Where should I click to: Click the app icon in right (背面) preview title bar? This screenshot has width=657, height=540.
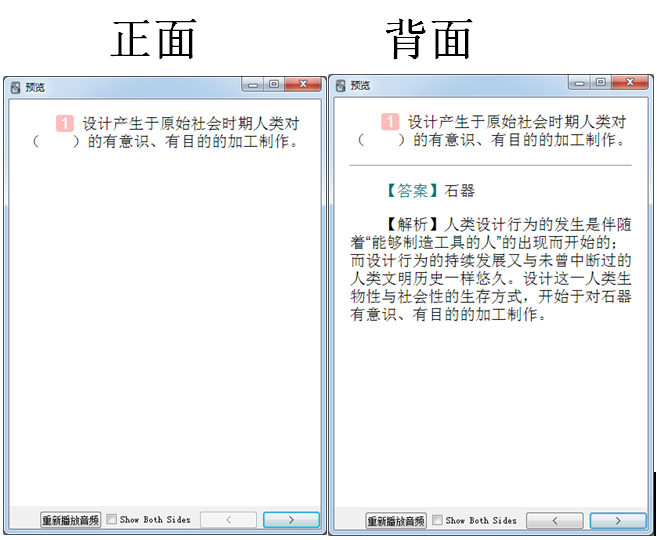click(341, 86)
